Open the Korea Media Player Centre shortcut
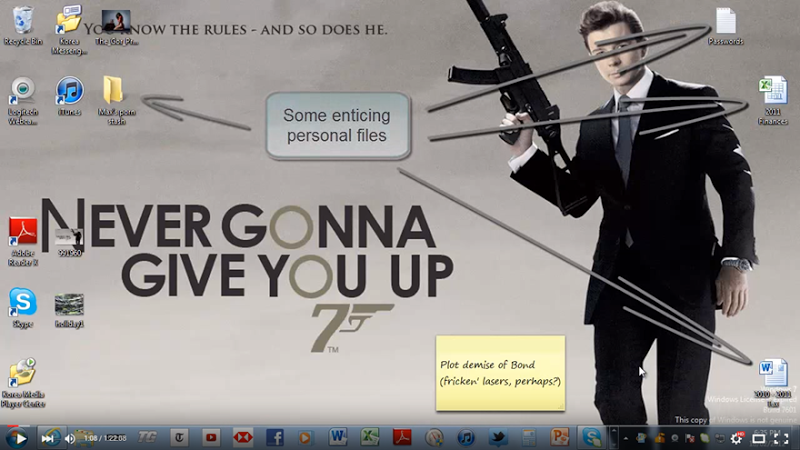 (23, 383)
